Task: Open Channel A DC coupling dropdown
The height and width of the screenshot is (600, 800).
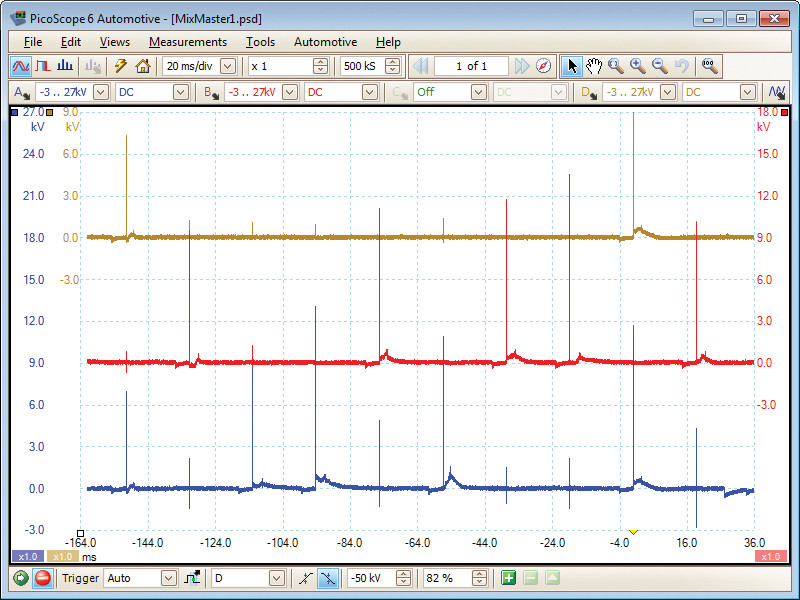Action: click(x=181, y=92)
